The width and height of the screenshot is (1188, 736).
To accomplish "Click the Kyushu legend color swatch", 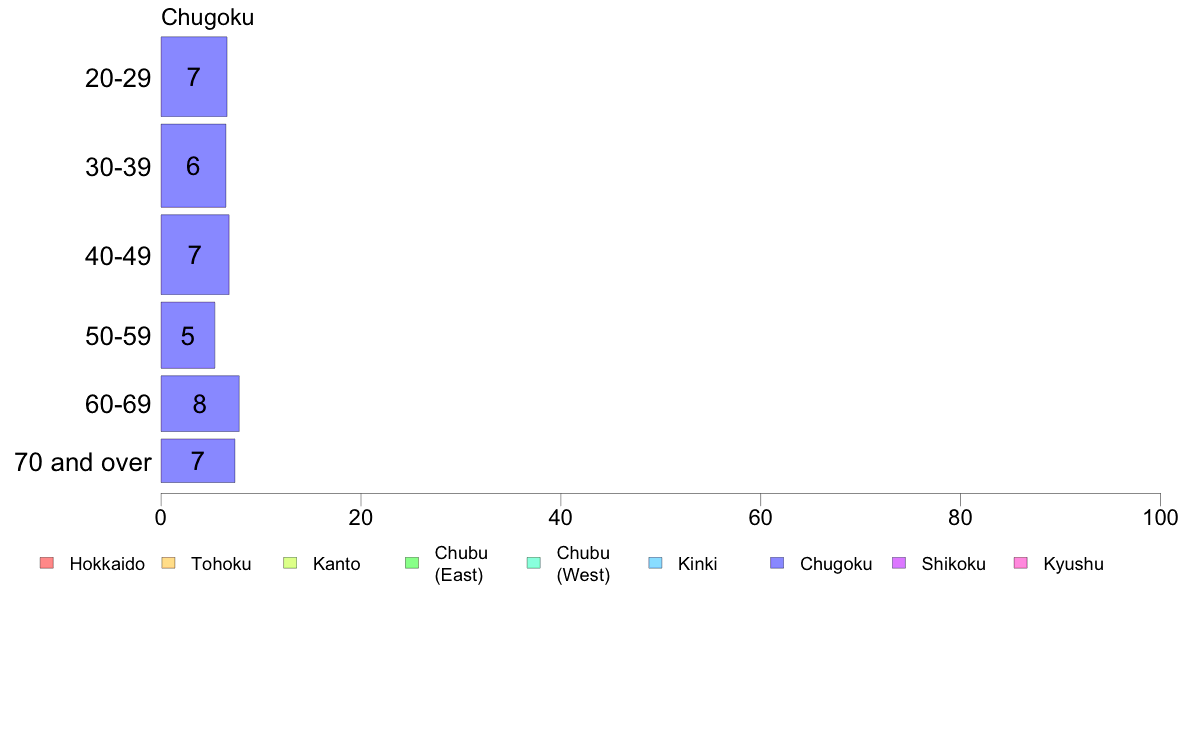I will [x=1021, y=562].
